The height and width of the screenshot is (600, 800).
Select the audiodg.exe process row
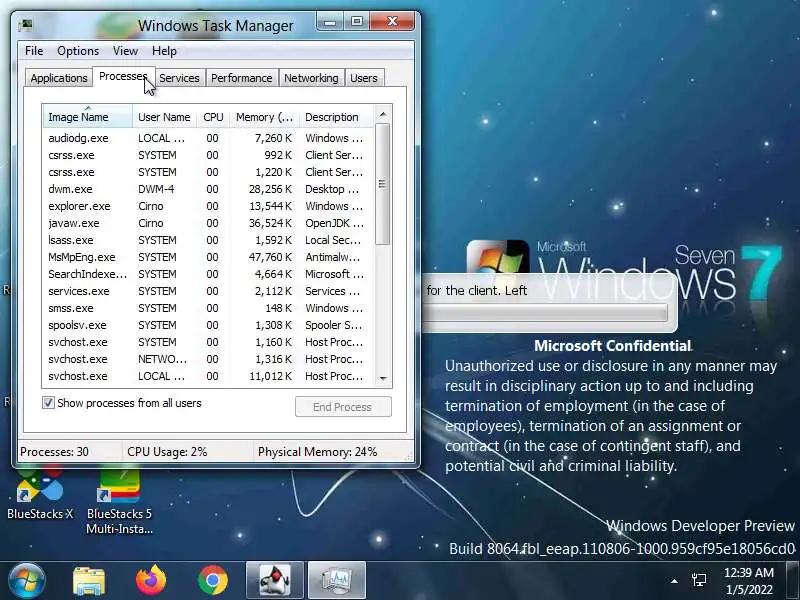[x=208, y=138]
